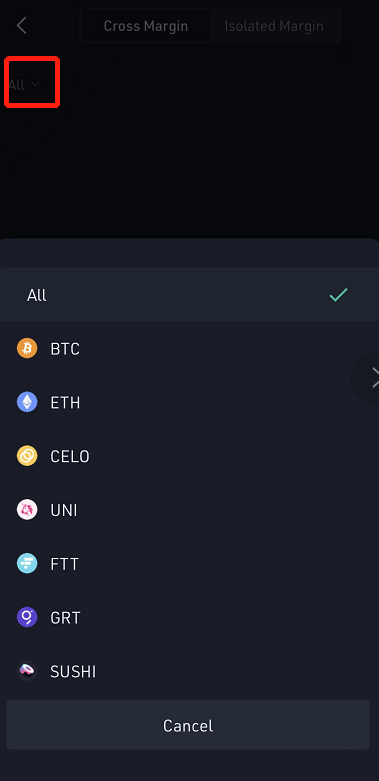Switch to the Isolated Margin tab
The width and height of the screenshot is (379, 781).
pyautogui.click(x=274, y=26)
